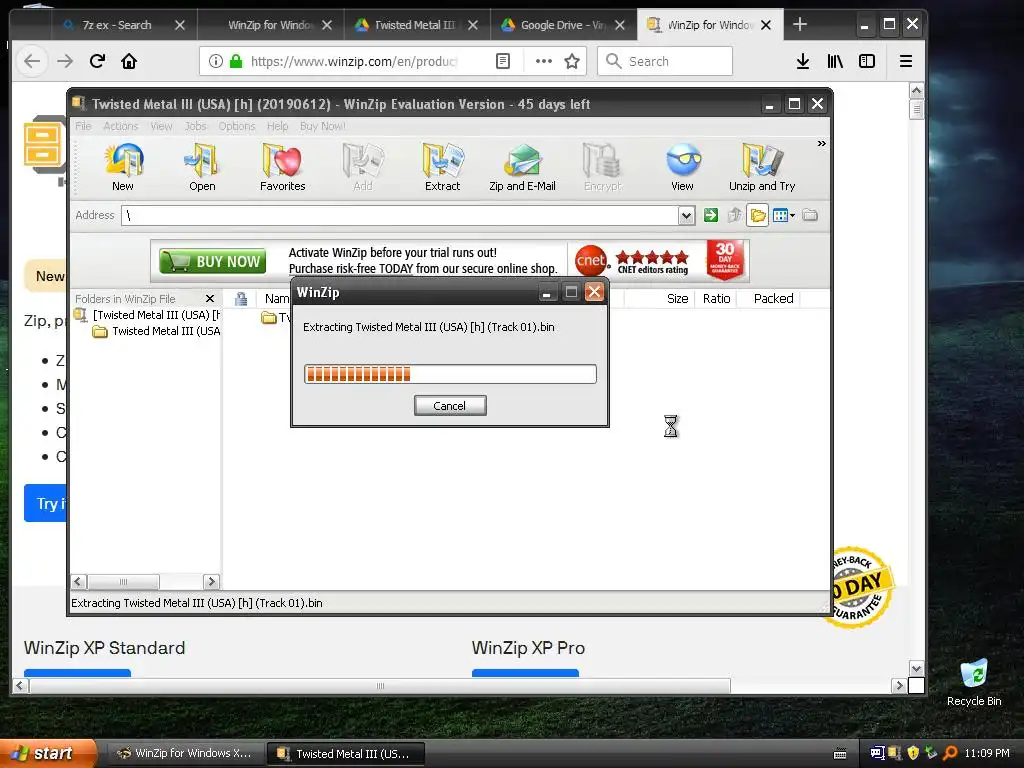Expand the toolbar overflow chevron
This screenshot has width=1024, height=768.
pos(821,143)
